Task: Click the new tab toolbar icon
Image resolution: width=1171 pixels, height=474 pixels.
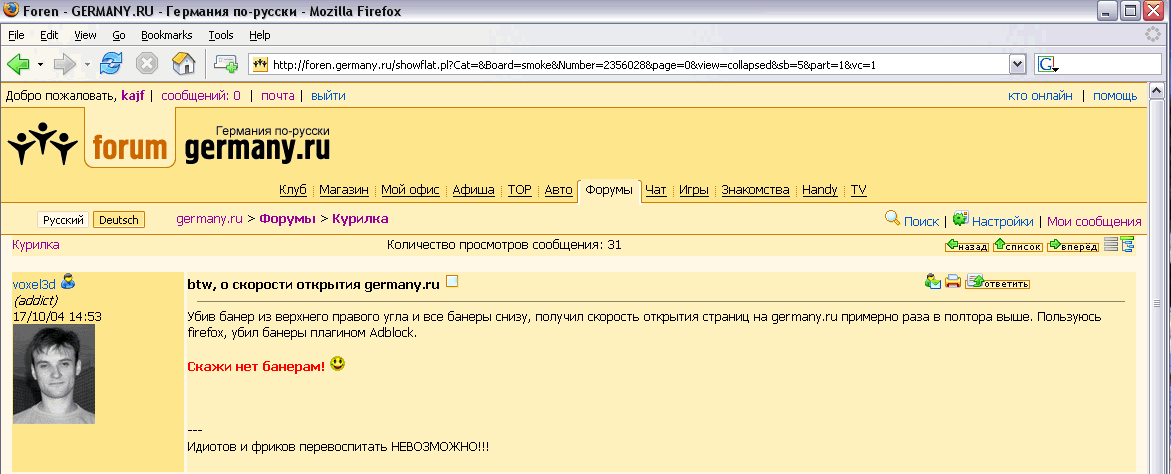Action: point(225,64)
